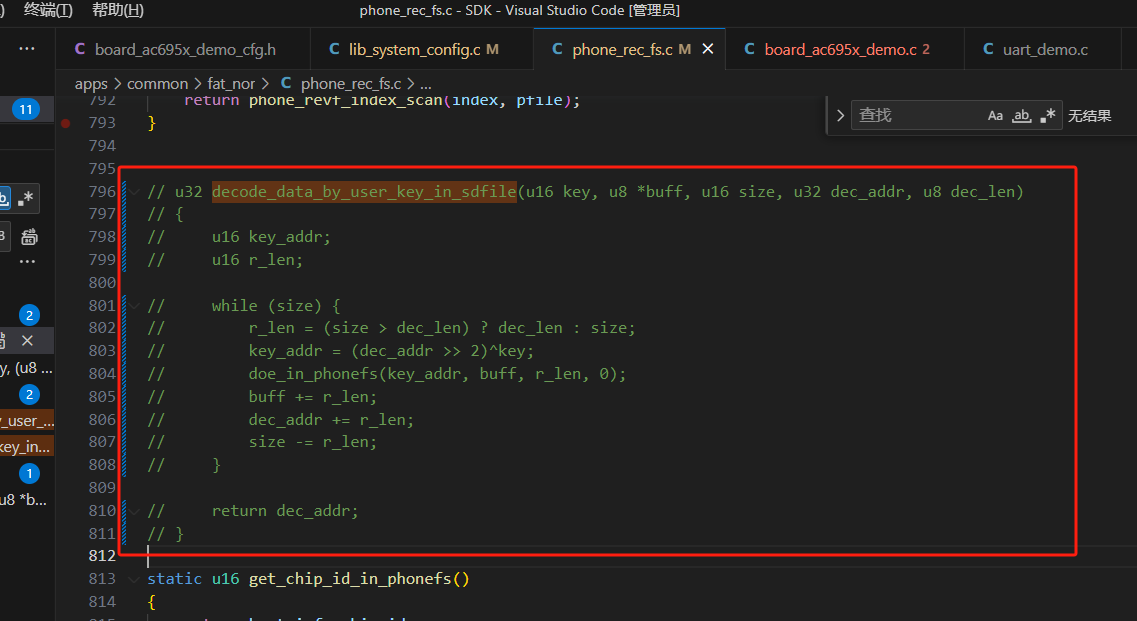Viewport: 1137px width, 621px height.
Task: Switch to the lib_system_config.c tab
Action: click(422, 49)
